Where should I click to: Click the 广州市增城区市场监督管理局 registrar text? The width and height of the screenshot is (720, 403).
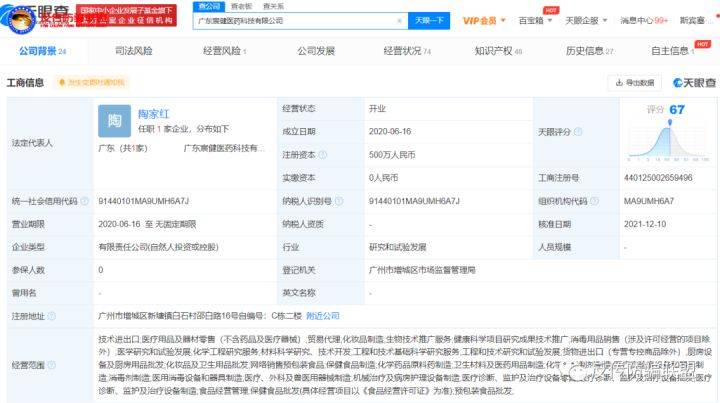[x=422, y=270]
